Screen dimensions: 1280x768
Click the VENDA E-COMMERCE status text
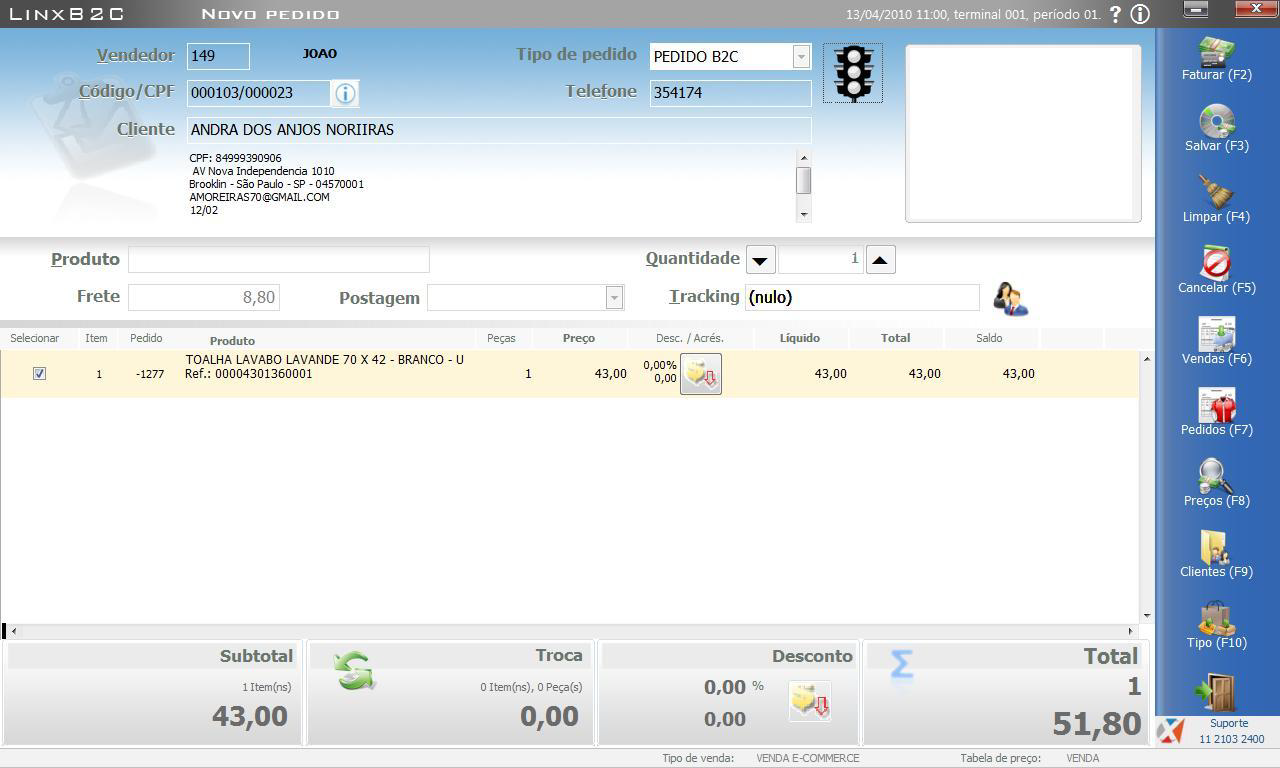pyautogui.click(x=808, y=758)
